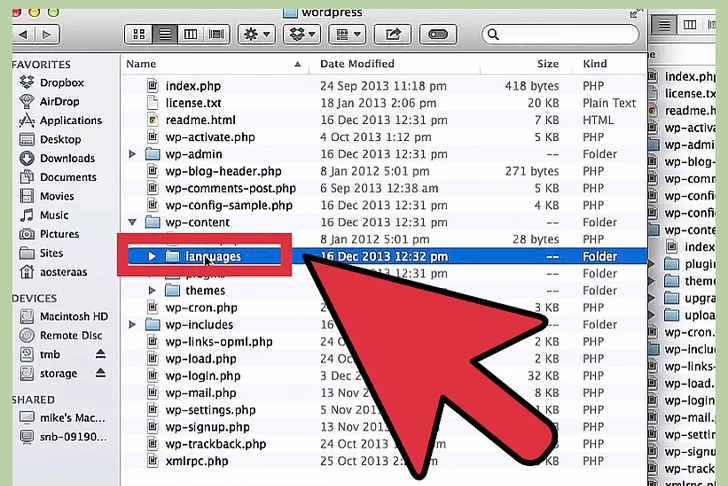Viewport: 728px width, 486px height.
Task: Collapse the wp-content folder
Action: (133, 222)
